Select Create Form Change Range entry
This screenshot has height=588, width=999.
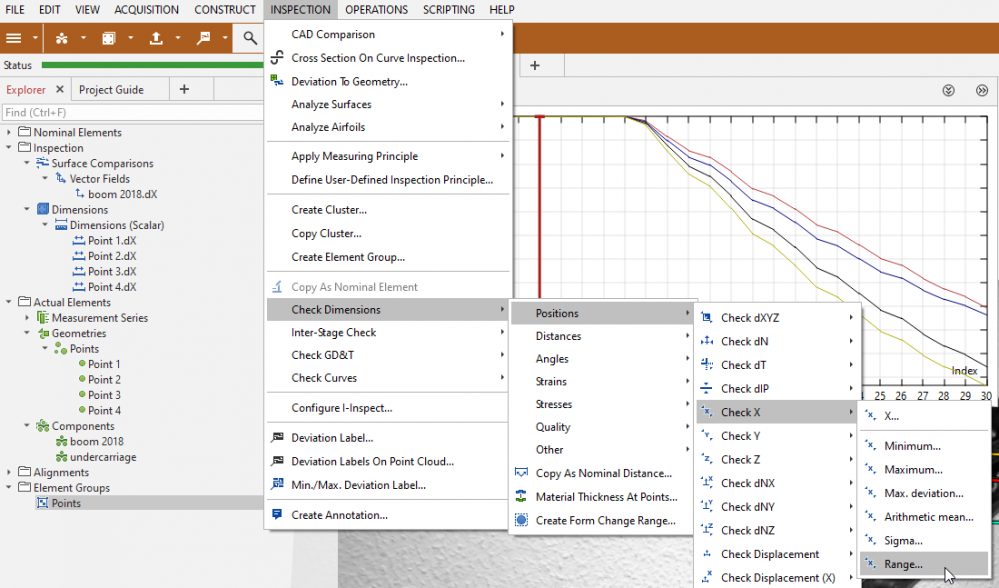[x=605, y=520]
